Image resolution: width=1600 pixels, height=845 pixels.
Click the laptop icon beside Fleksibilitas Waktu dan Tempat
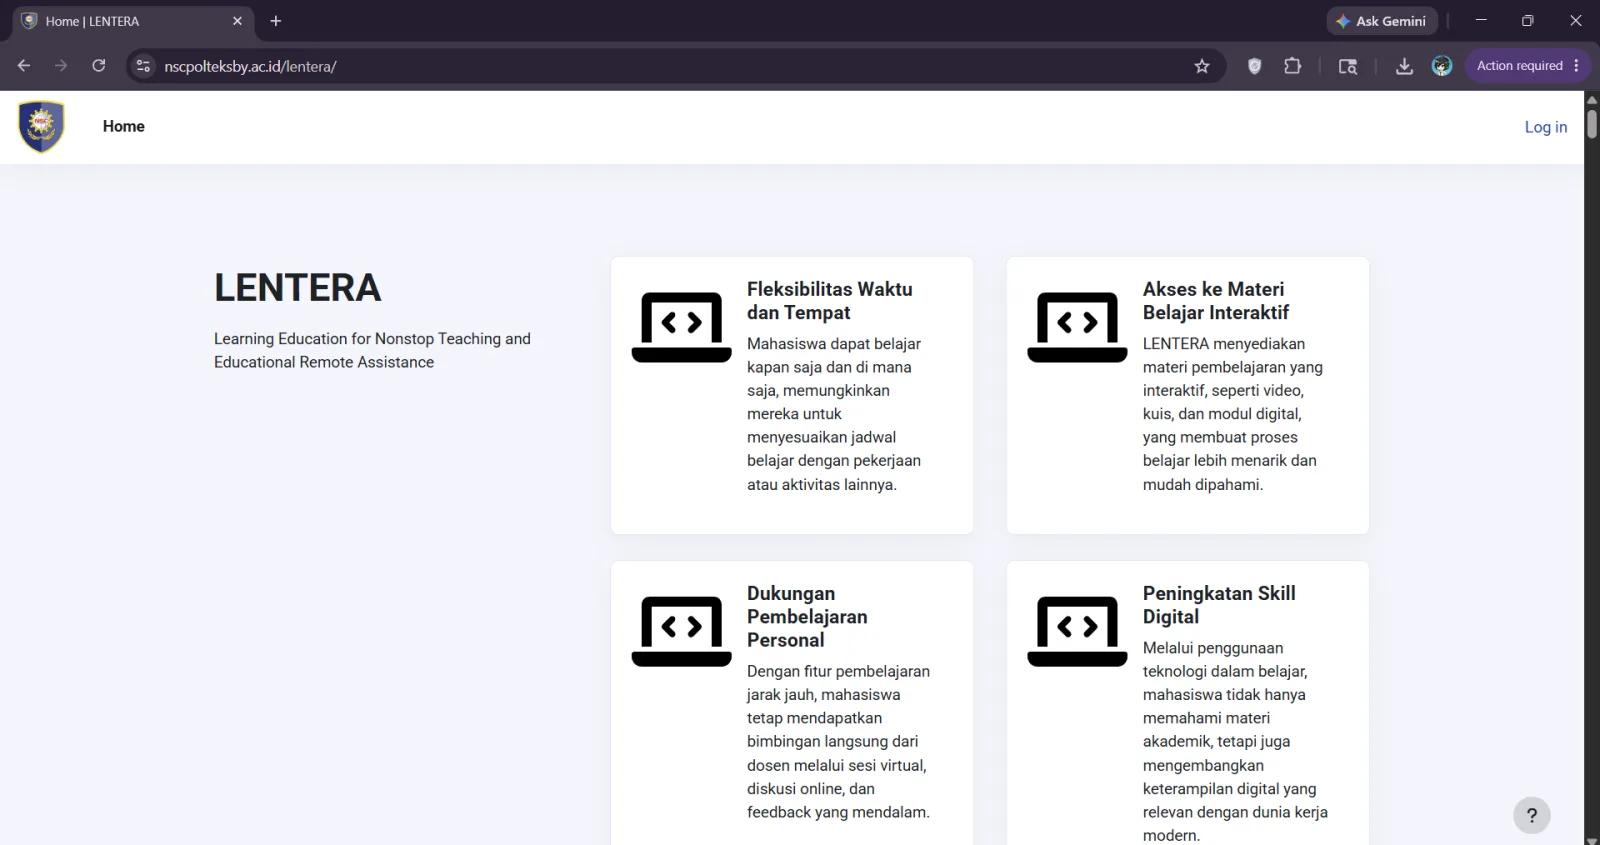(x=681, y=327)
